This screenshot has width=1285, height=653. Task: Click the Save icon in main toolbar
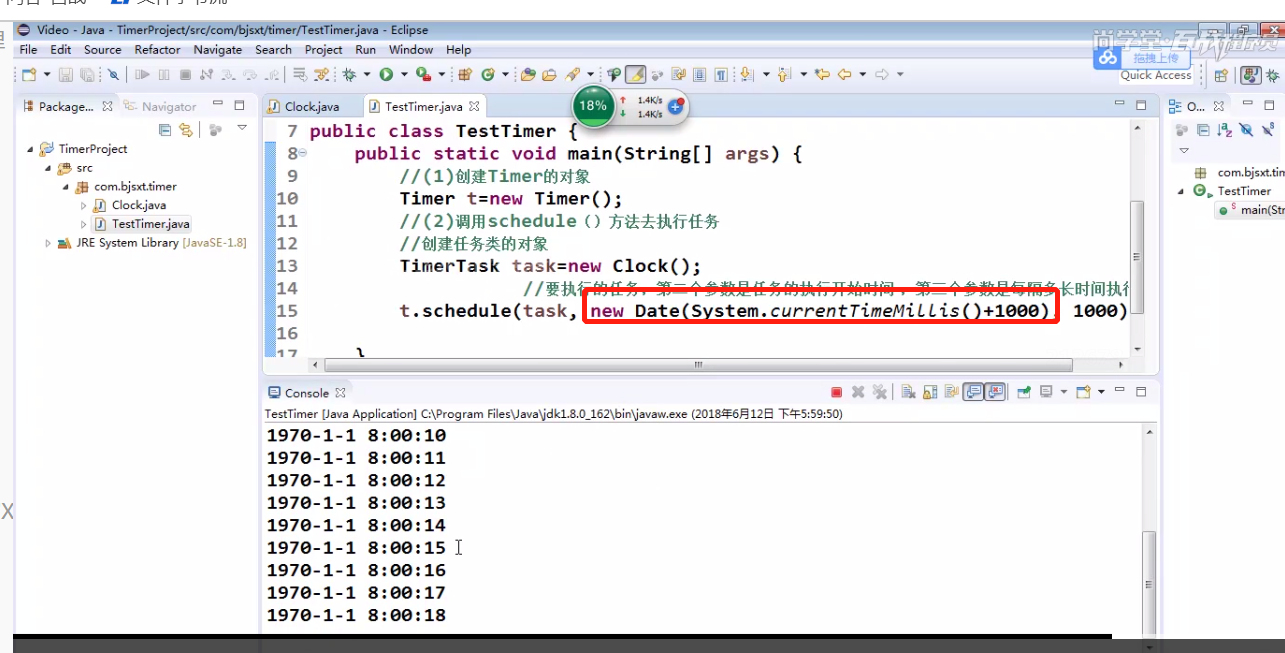[x=65, y=75]
